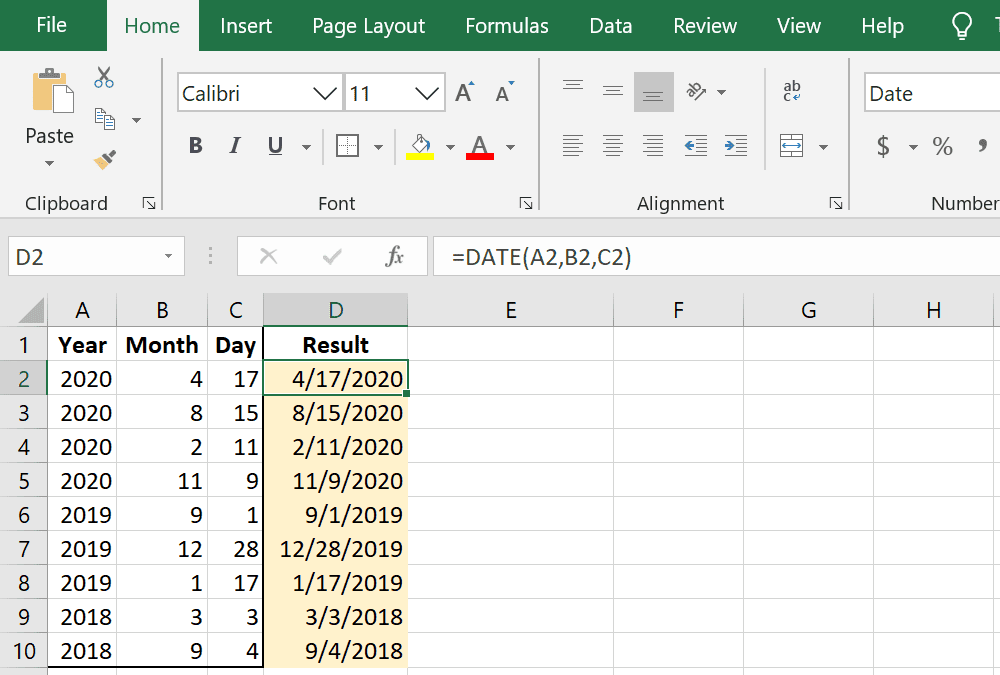This screenshot has height=675, width=1000.
Task: Click the Percent Style icon
Action: [x=942, y=147]
